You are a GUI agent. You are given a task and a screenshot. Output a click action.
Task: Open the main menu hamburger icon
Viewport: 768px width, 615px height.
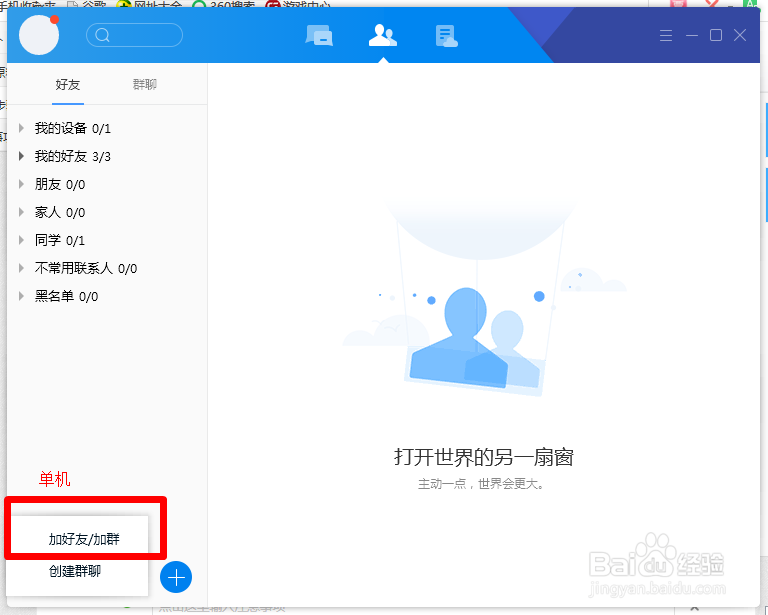coord(666,35)
